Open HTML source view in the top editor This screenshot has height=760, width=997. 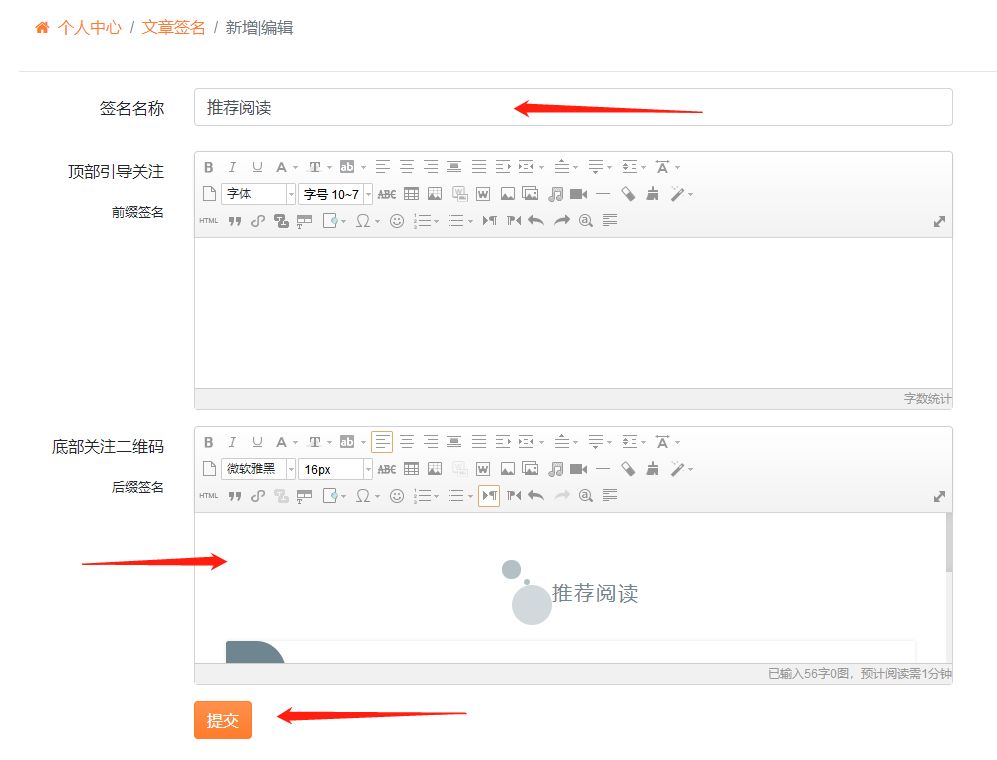point(209,221)
